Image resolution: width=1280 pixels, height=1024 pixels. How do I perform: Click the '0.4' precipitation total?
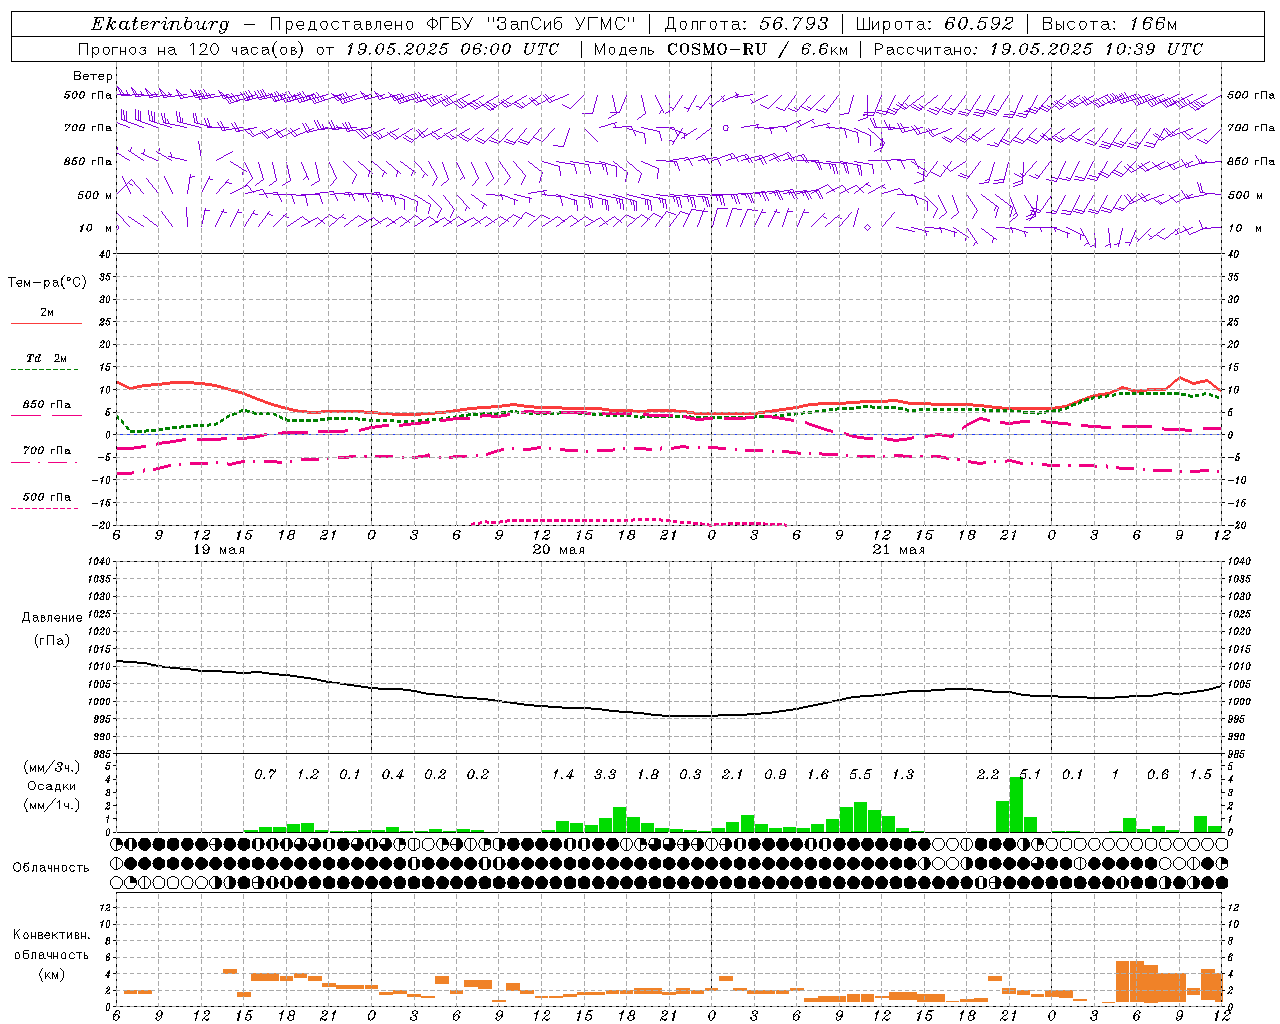pos(393,775)
